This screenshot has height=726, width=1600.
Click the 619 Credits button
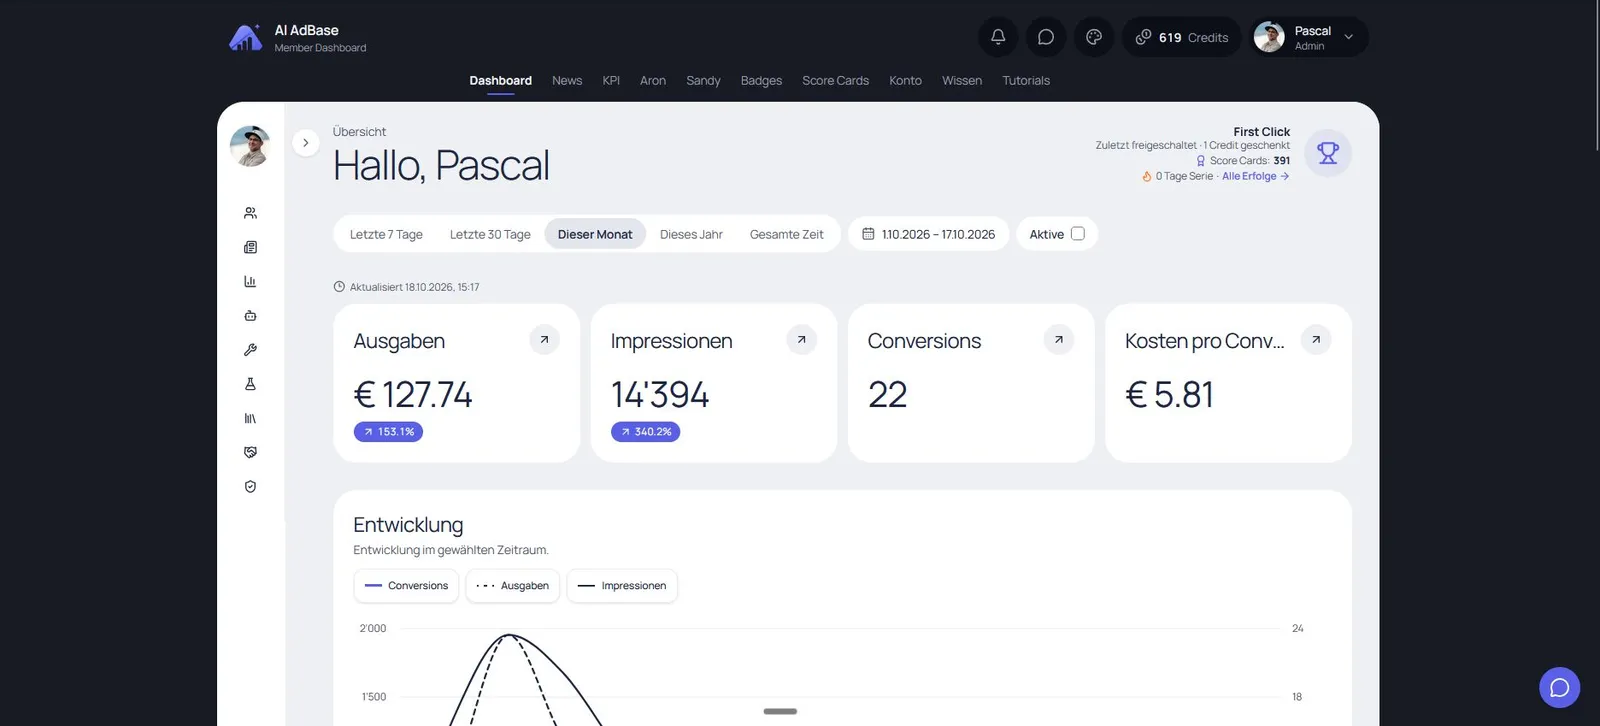coord(1181,37)
